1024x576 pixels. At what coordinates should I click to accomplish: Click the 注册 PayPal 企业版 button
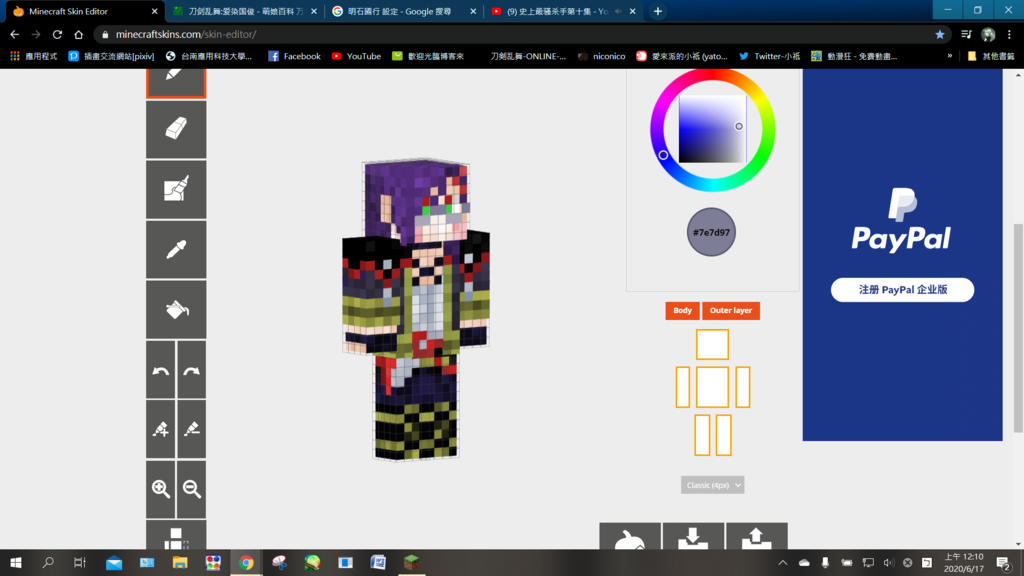pyautogui.click(x=902, y=290)
